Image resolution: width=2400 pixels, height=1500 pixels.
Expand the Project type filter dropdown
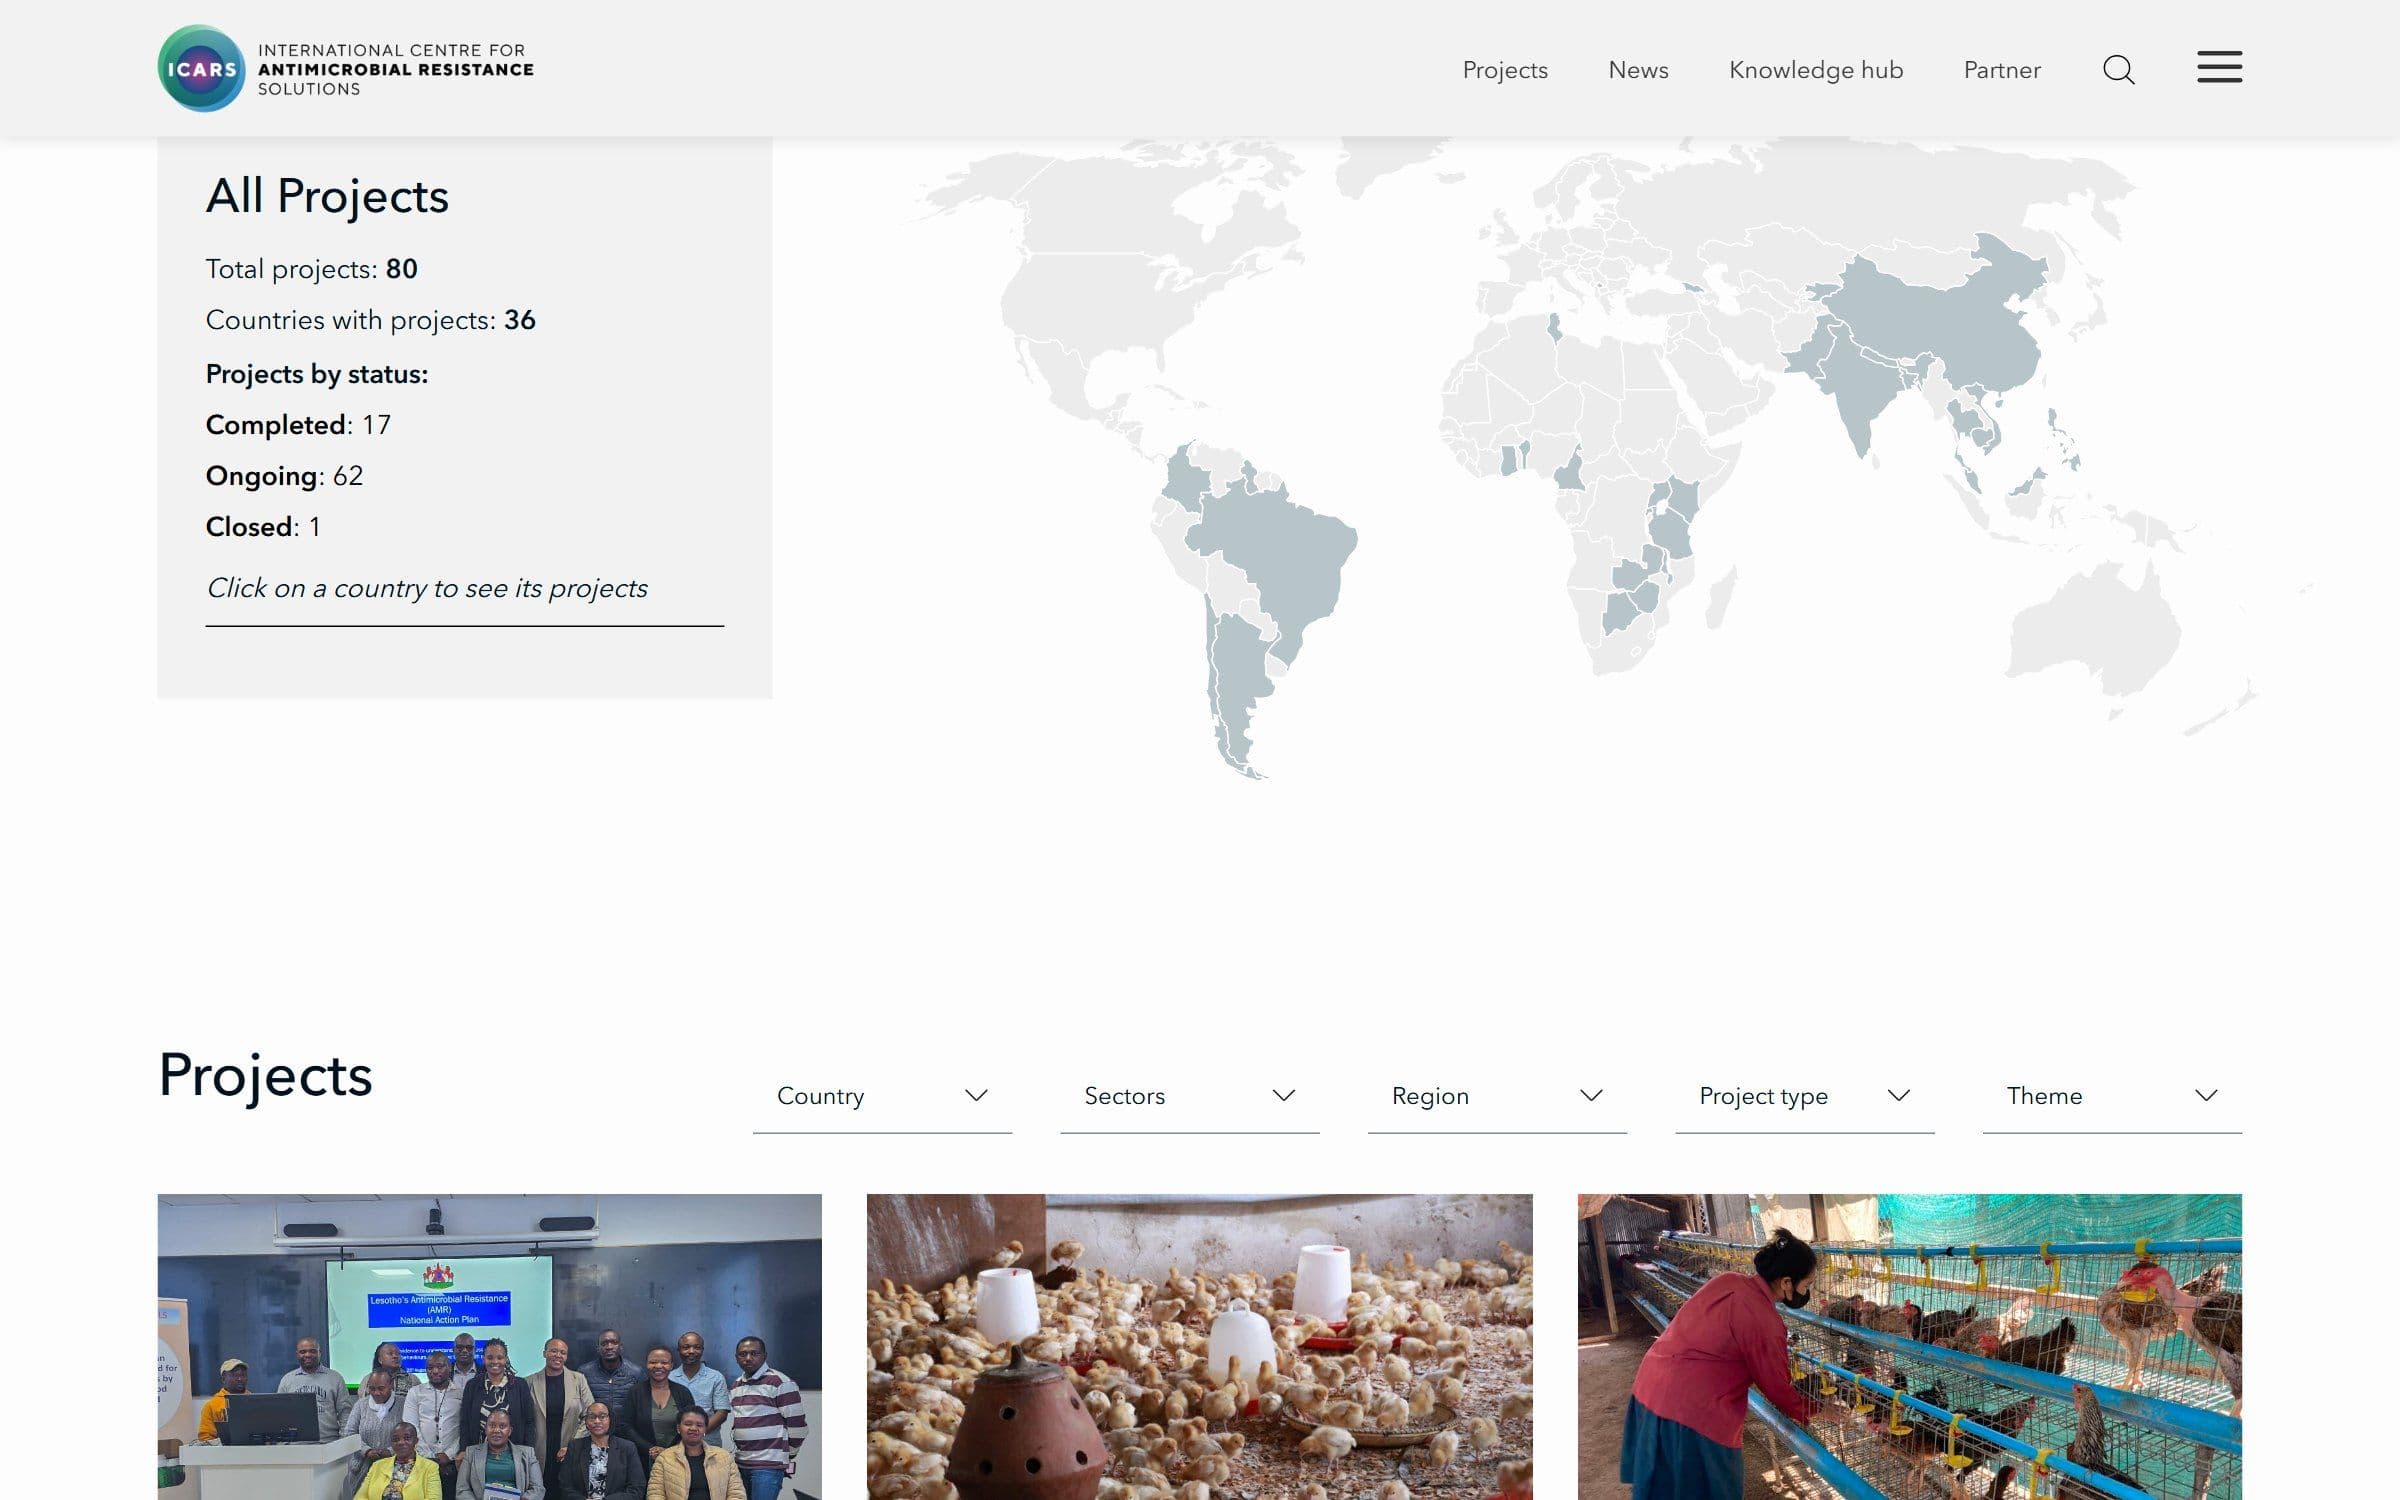1804,1096
